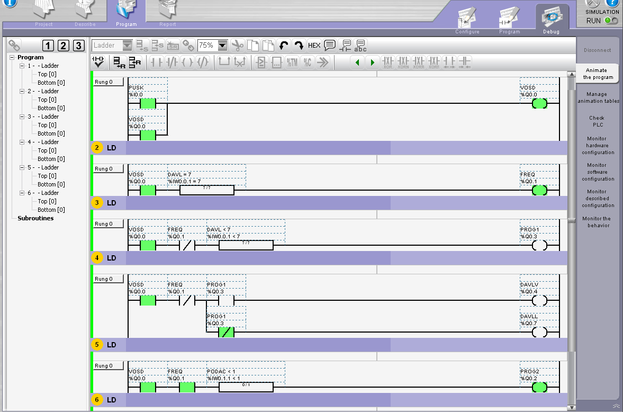Go to next with green right arrow
Image resolution: width=623 pixels, height=412 pixels.
point(372,62)
